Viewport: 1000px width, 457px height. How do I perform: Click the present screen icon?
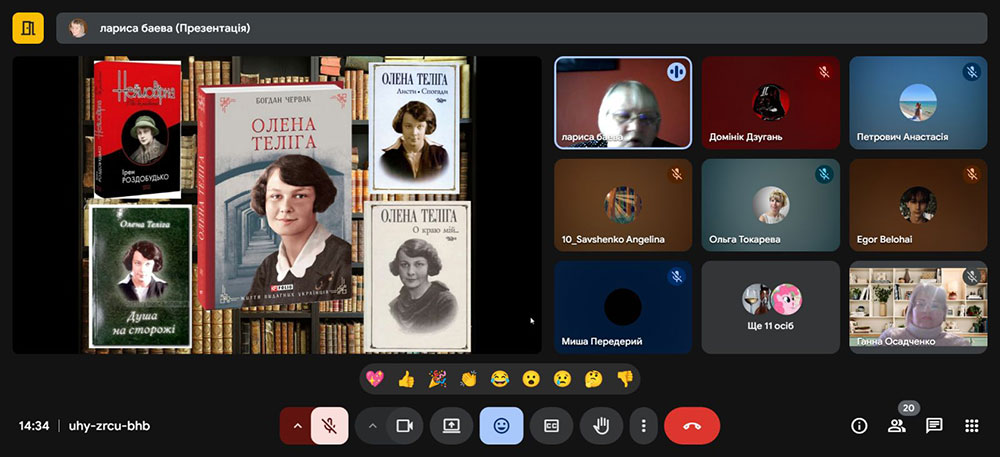[451, 425]
